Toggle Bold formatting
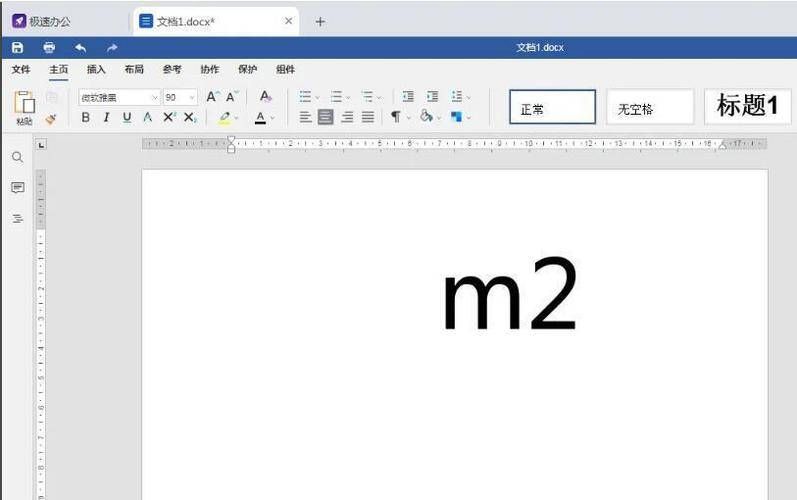 click(x=85, y=117)
